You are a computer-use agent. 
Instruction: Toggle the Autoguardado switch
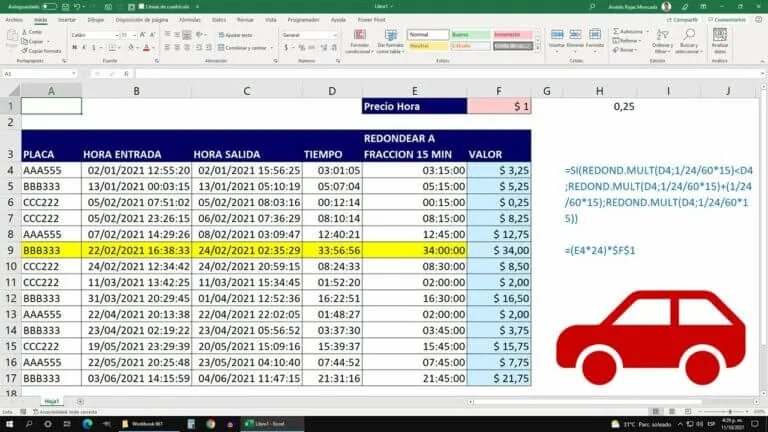(48, 7)
